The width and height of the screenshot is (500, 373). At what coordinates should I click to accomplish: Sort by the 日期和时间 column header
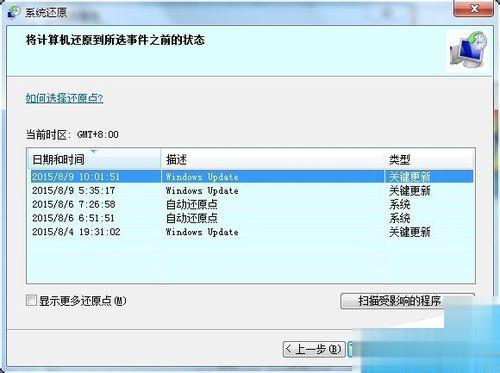(94, 160)
